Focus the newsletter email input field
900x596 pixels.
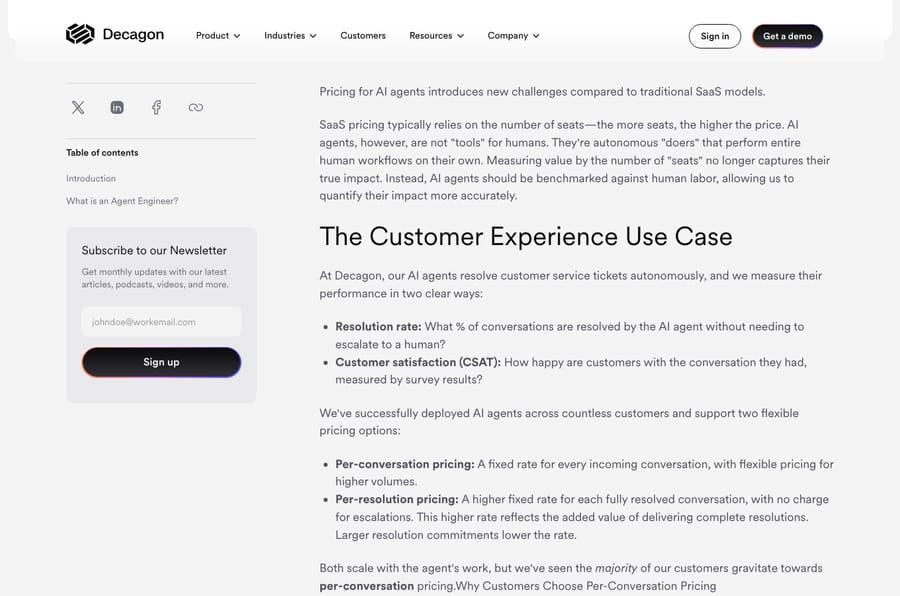click(161, 322)
